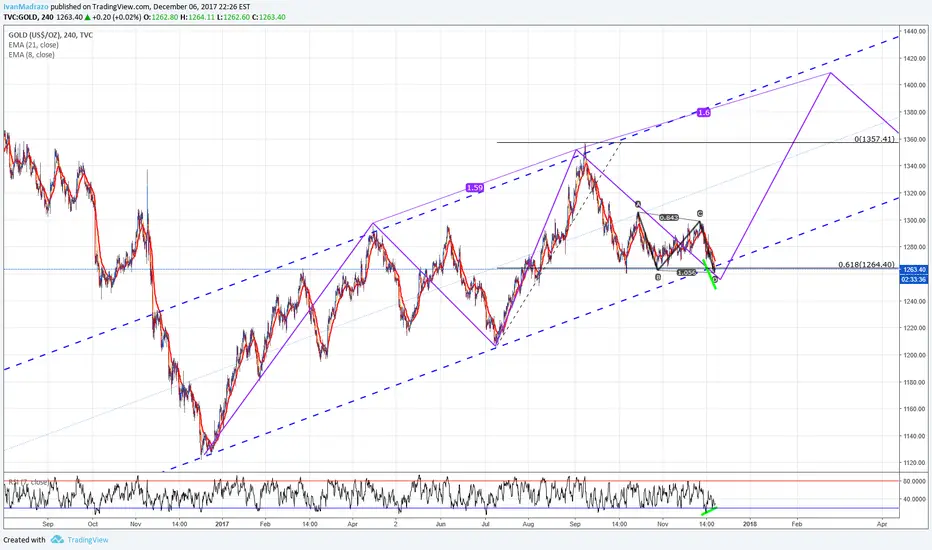Screen dimensions: 932x550
Task: Click the 1400.00 price axis value
Action: (915, 85)
